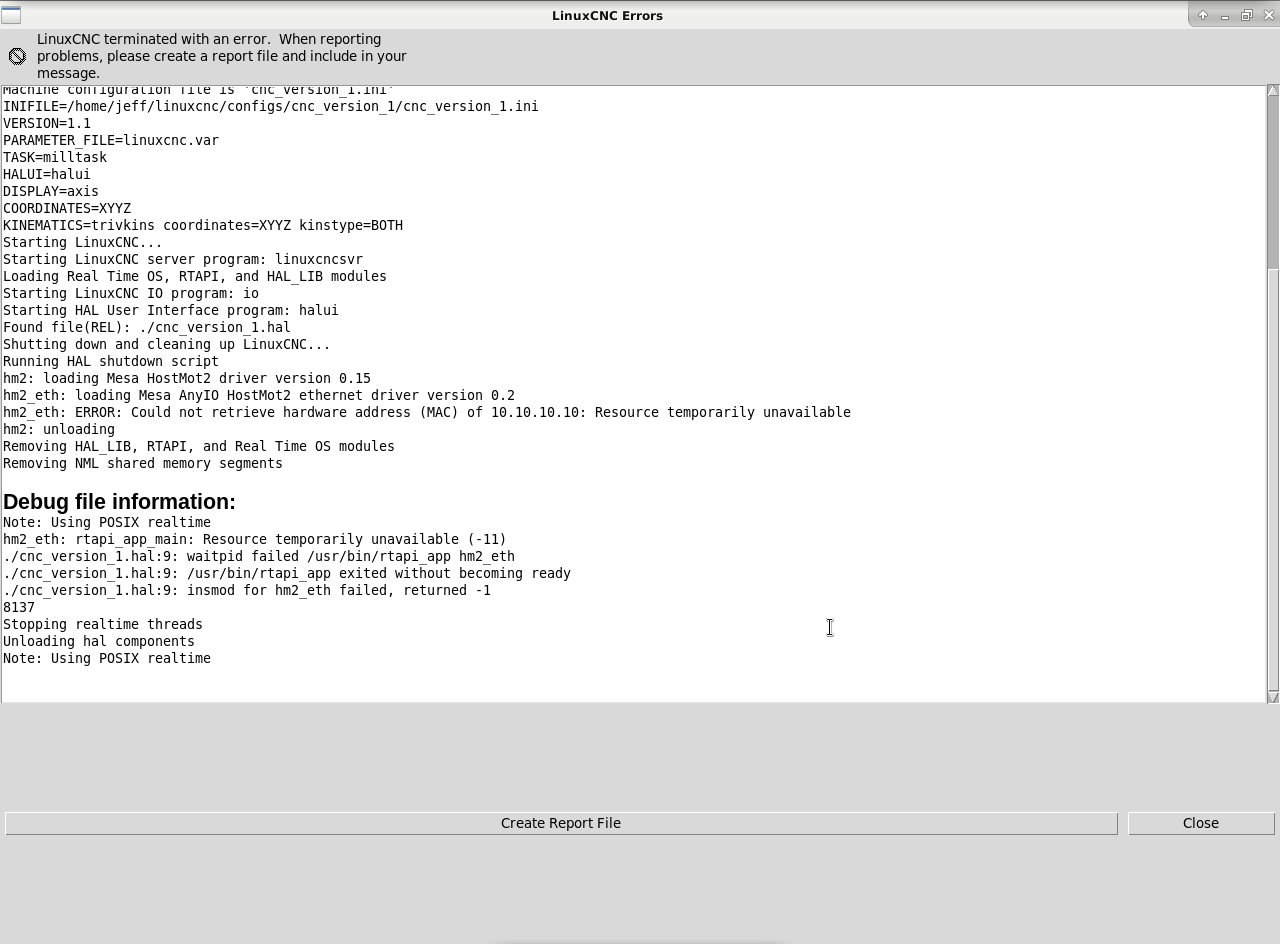This screenshot has height=944, width=1280.
Task: Click the 'COORDINATES=XYYZ' line
Action: point(67,208)
